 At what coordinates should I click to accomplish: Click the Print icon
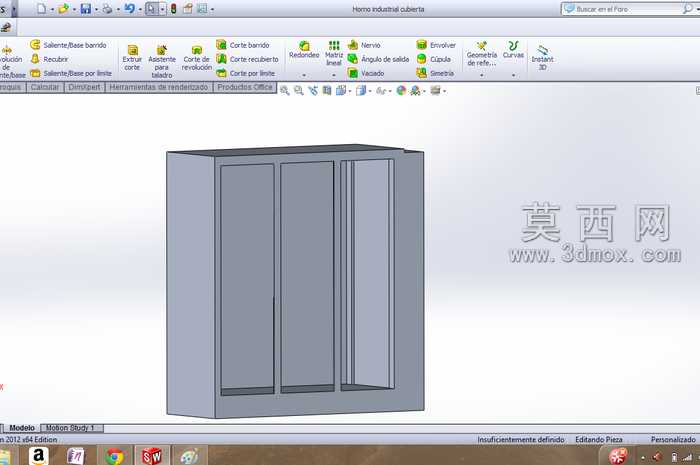[x=107, y=8]
